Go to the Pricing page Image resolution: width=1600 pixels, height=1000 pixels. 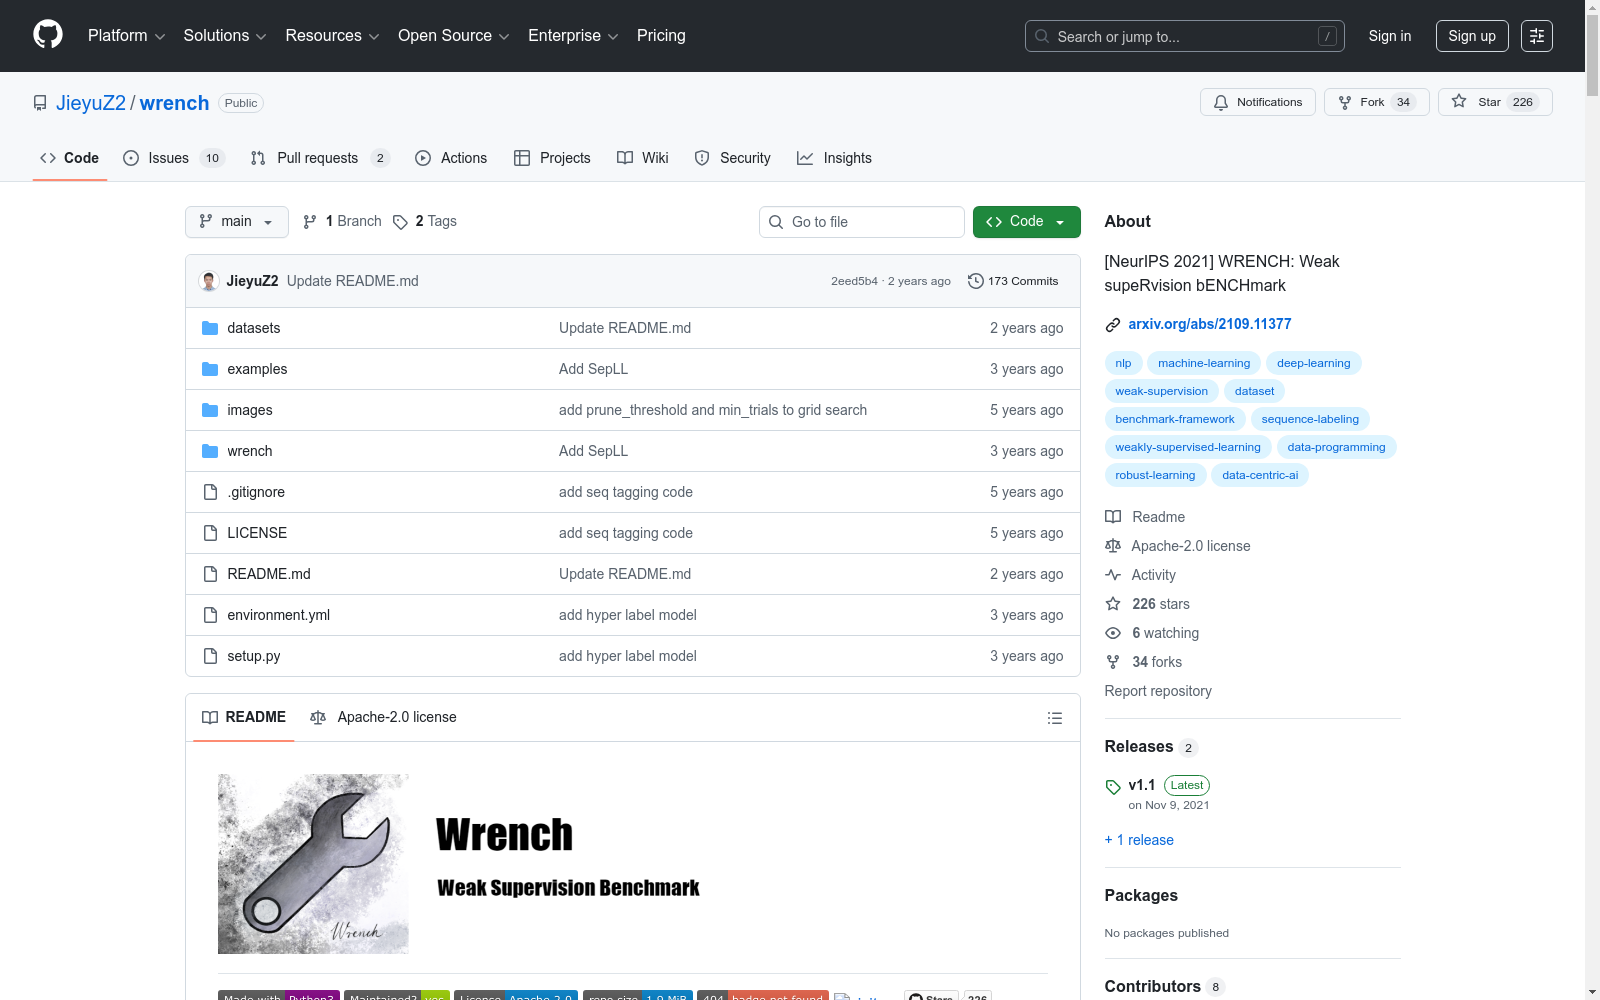click(x=661, y=36)
